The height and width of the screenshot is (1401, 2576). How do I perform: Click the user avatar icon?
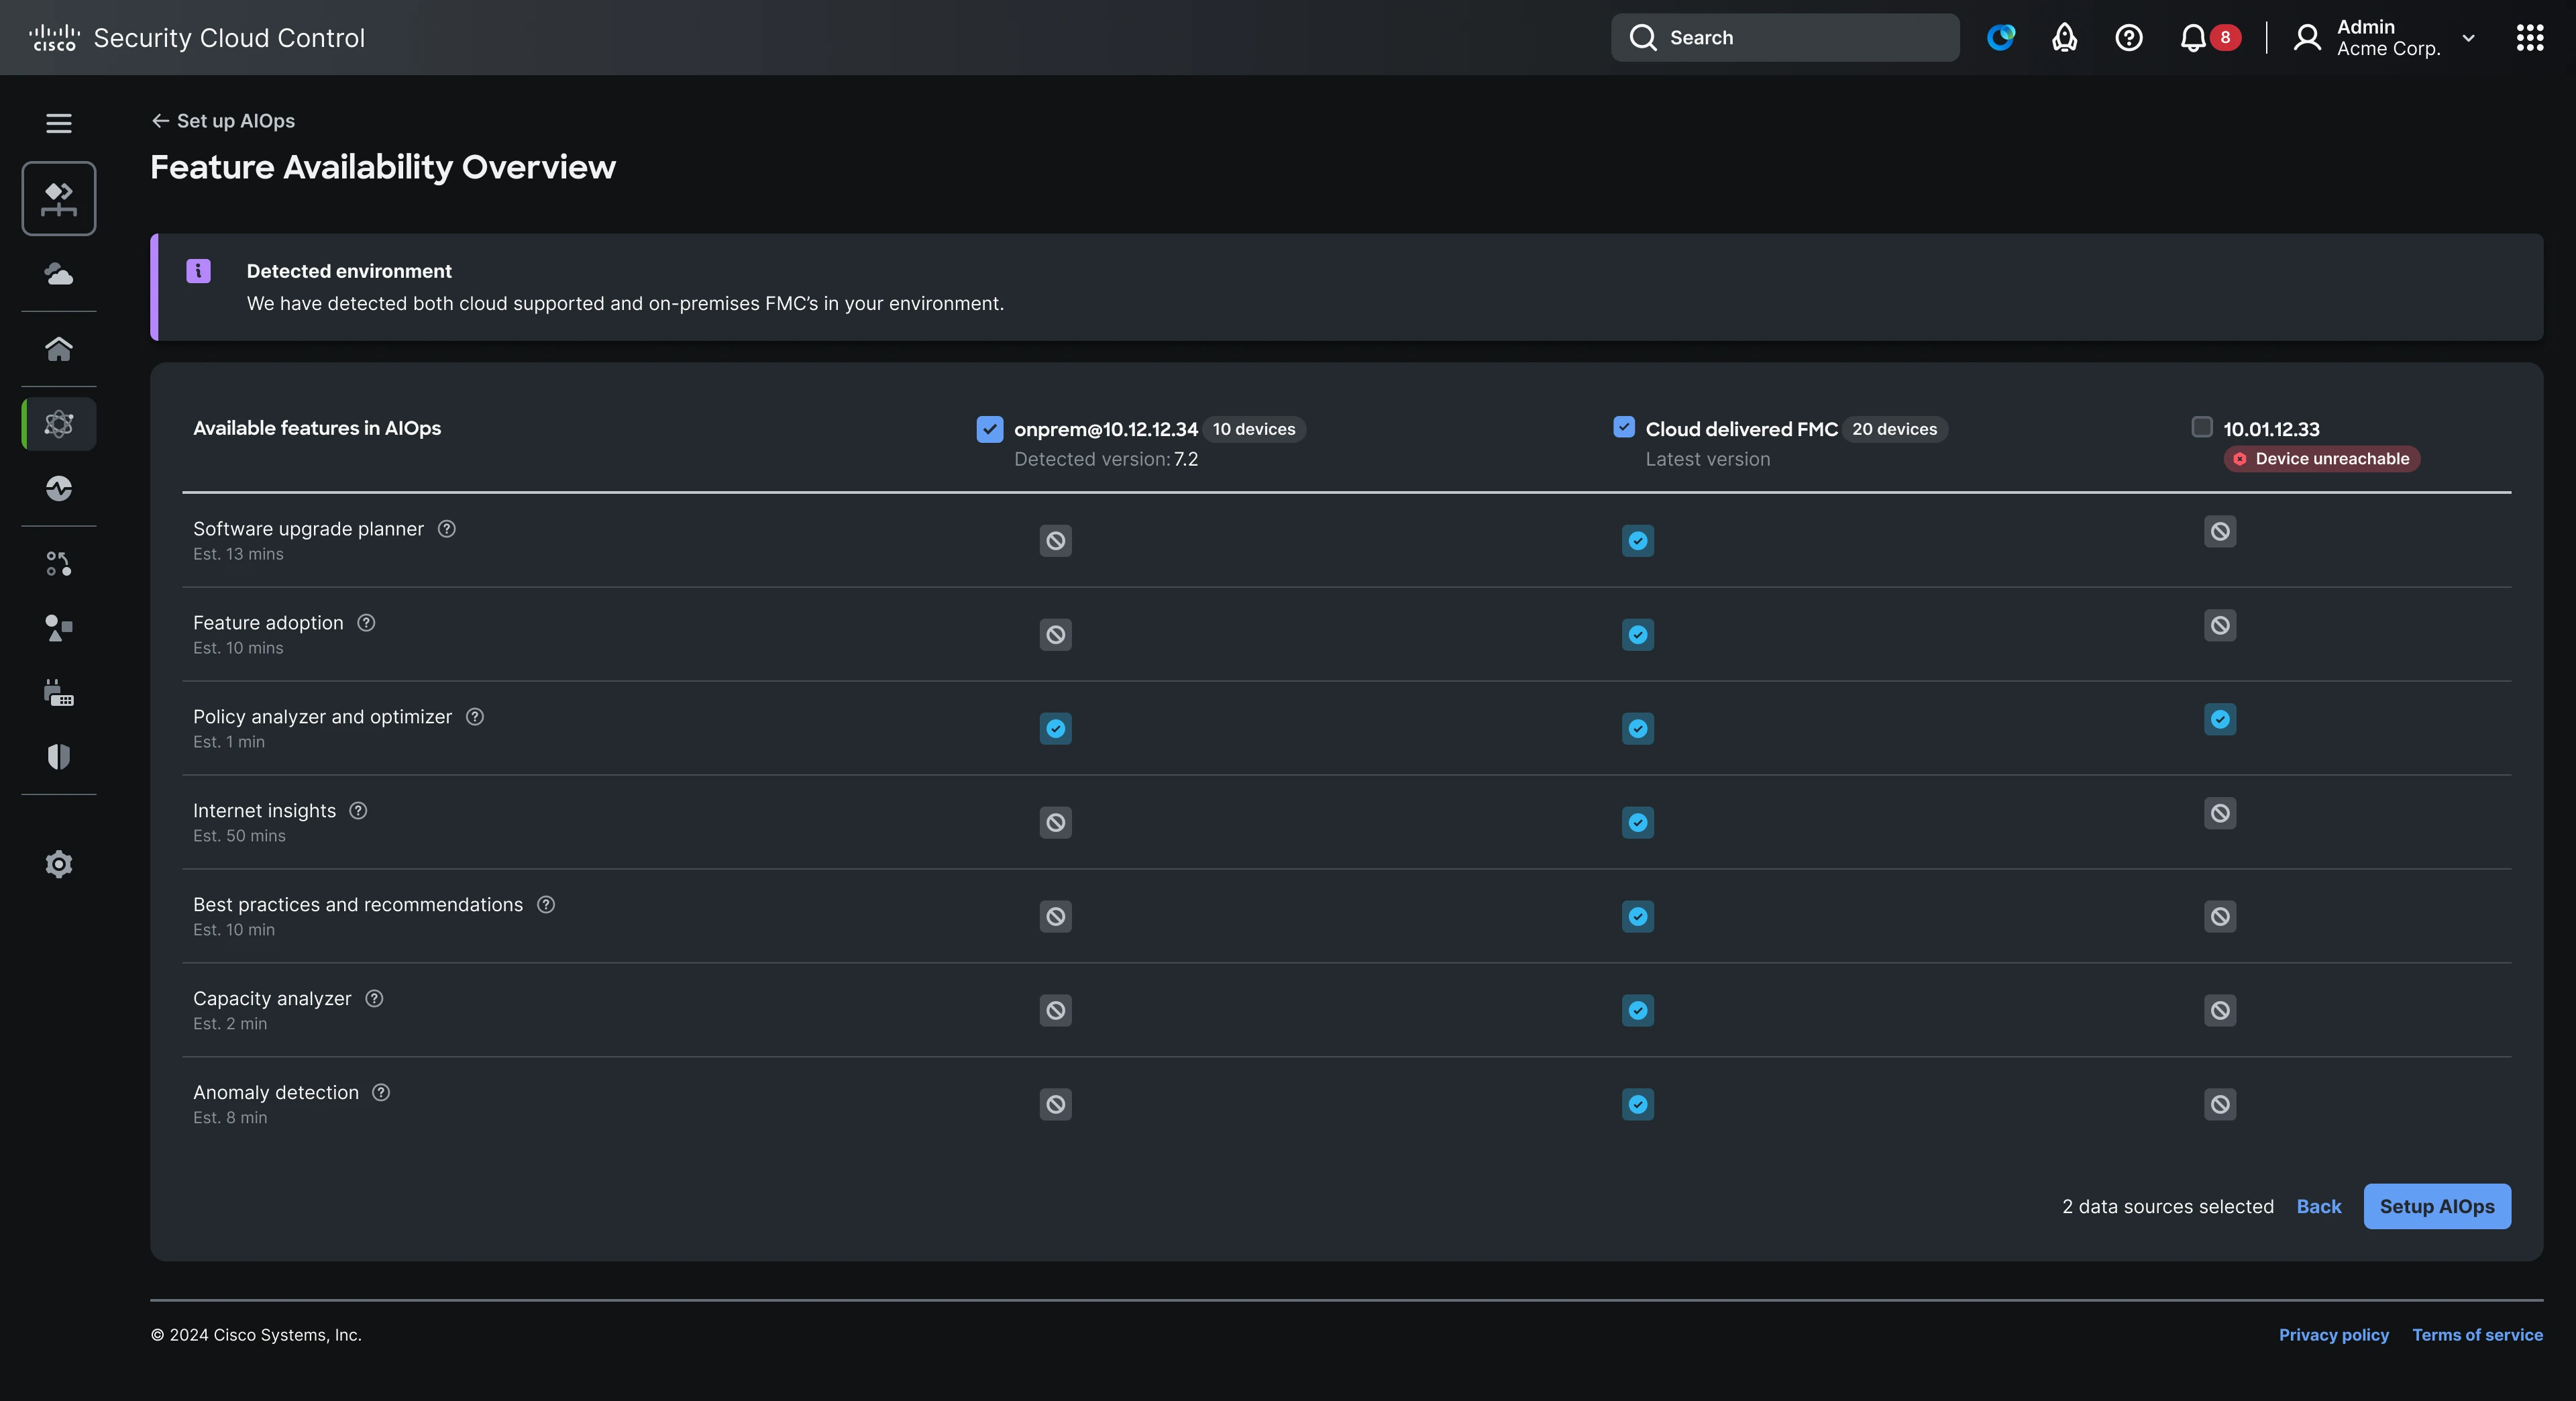(2307, 38)
